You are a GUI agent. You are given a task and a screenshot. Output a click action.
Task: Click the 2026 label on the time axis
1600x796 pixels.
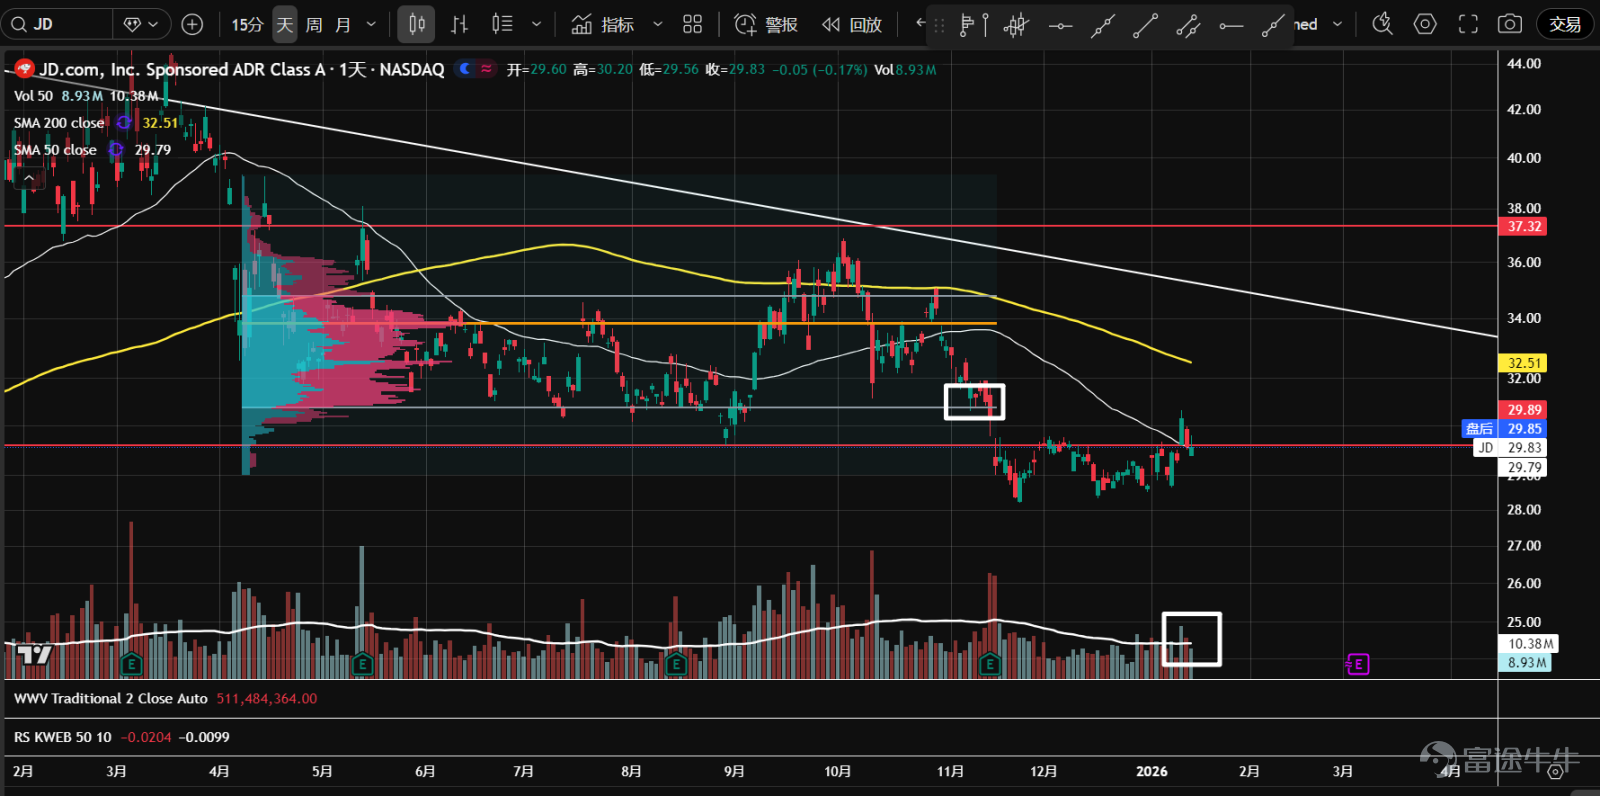click(1152, 771)
